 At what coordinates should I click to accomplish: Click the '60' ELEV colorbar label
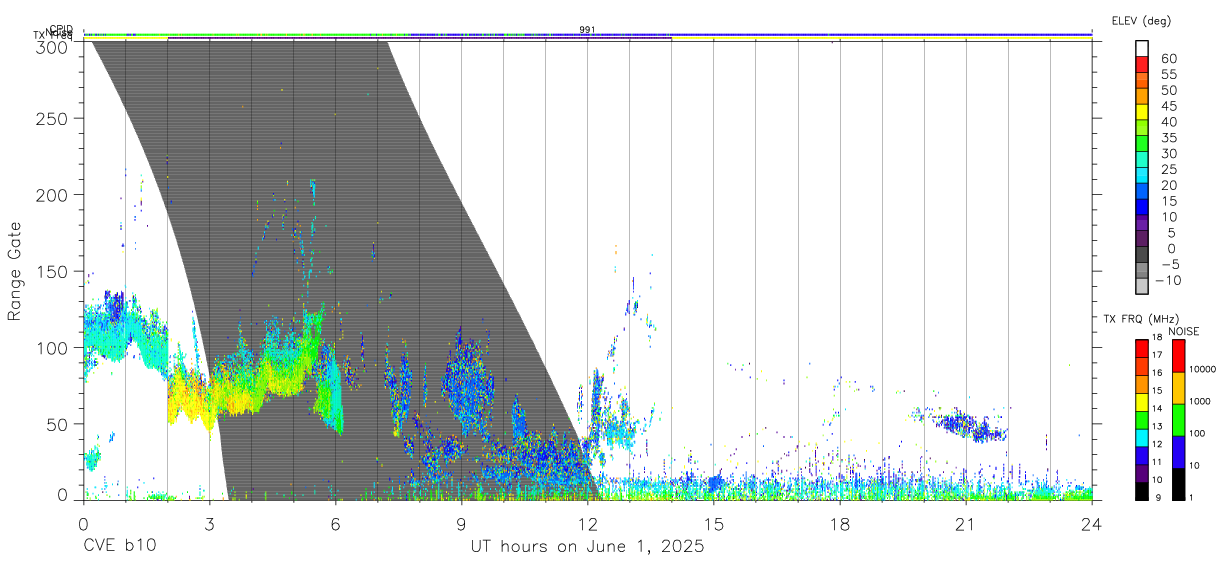(x=1168, y=58)
